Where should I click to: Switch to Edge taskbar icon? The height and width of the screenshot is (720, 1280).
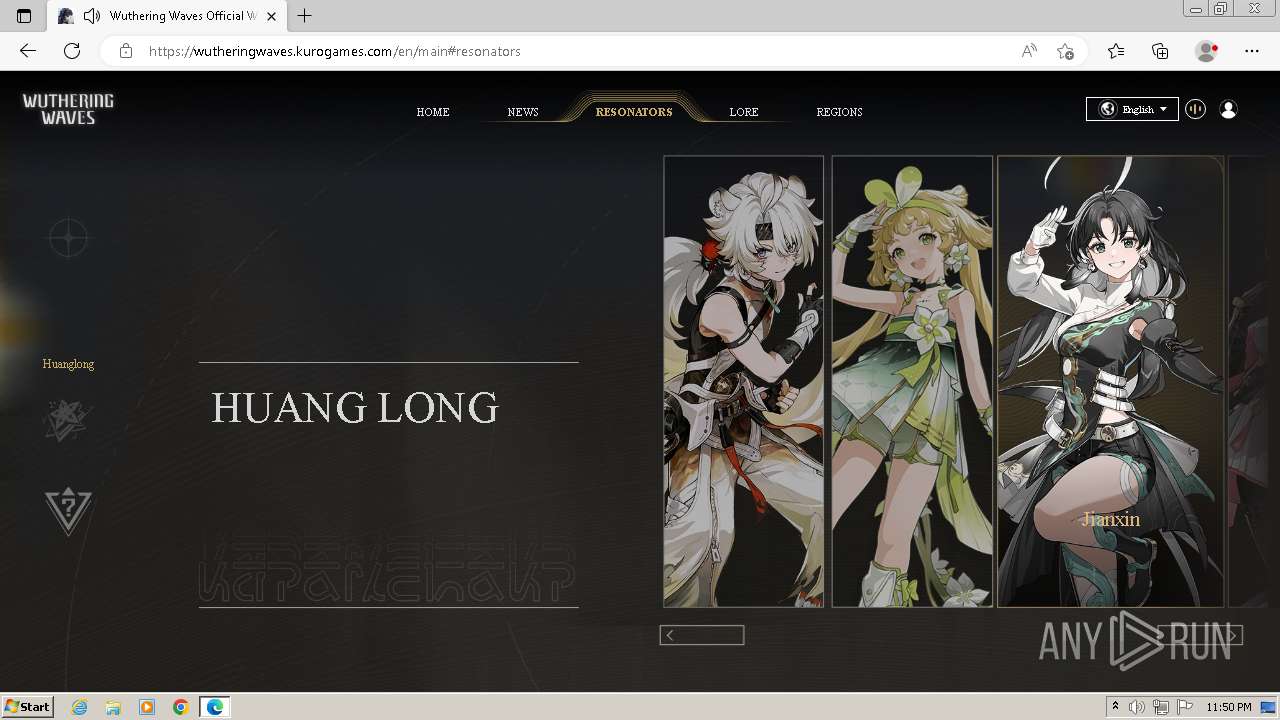[215, 707]
